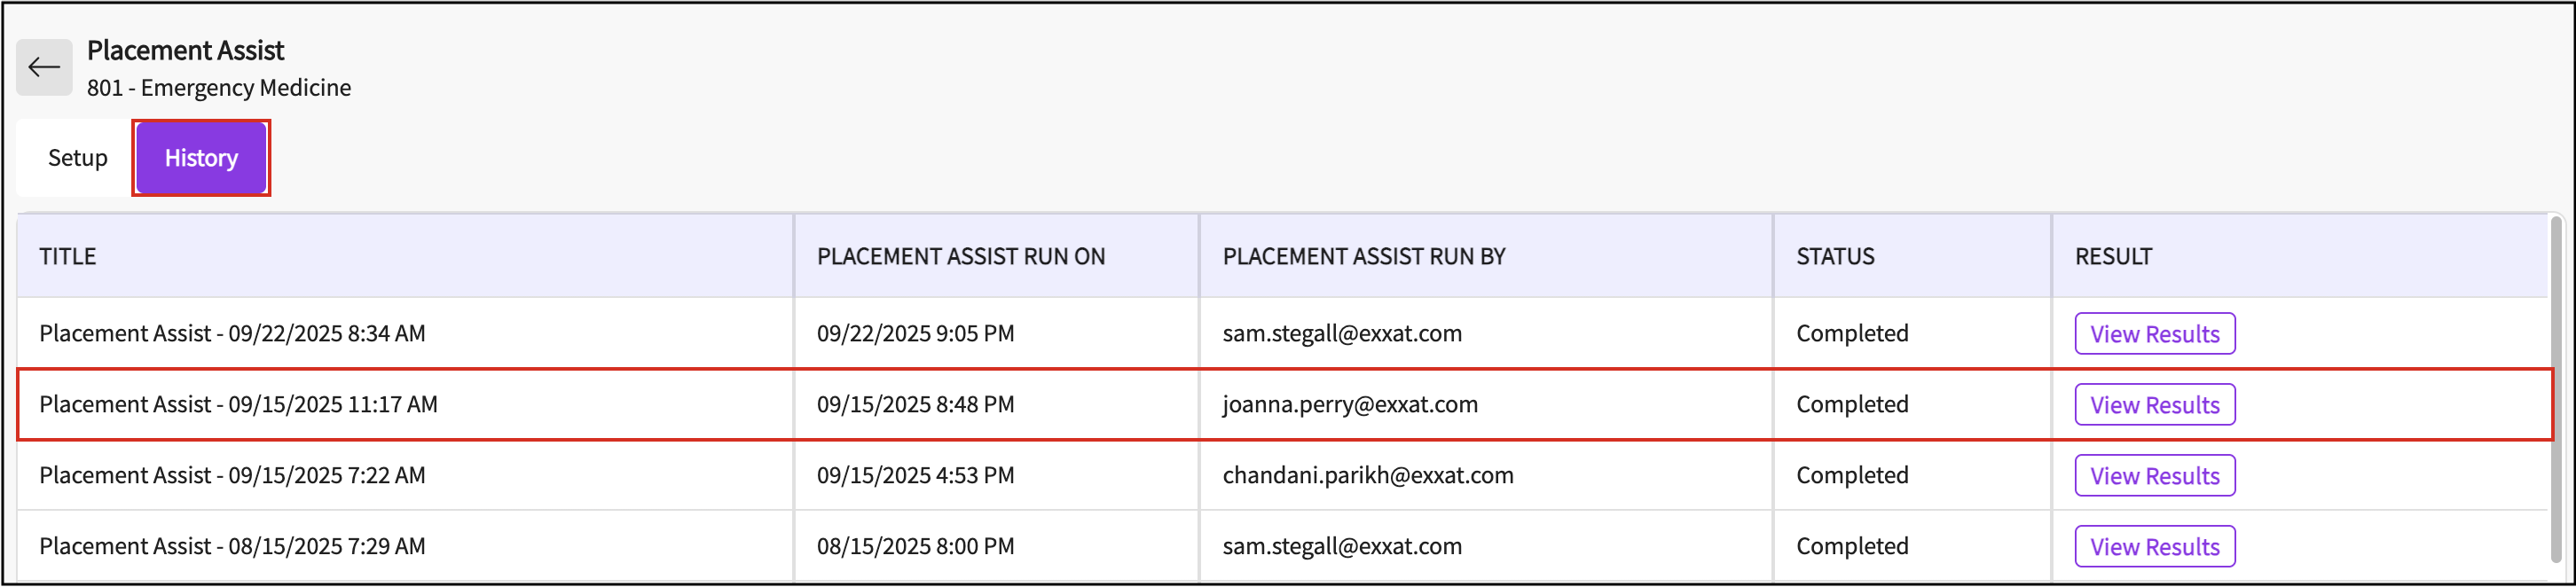
Task: Select the Placement Assist - 09/15/2025 11:17 AM title
Action: pyautogui.click(x=238, y=405)
